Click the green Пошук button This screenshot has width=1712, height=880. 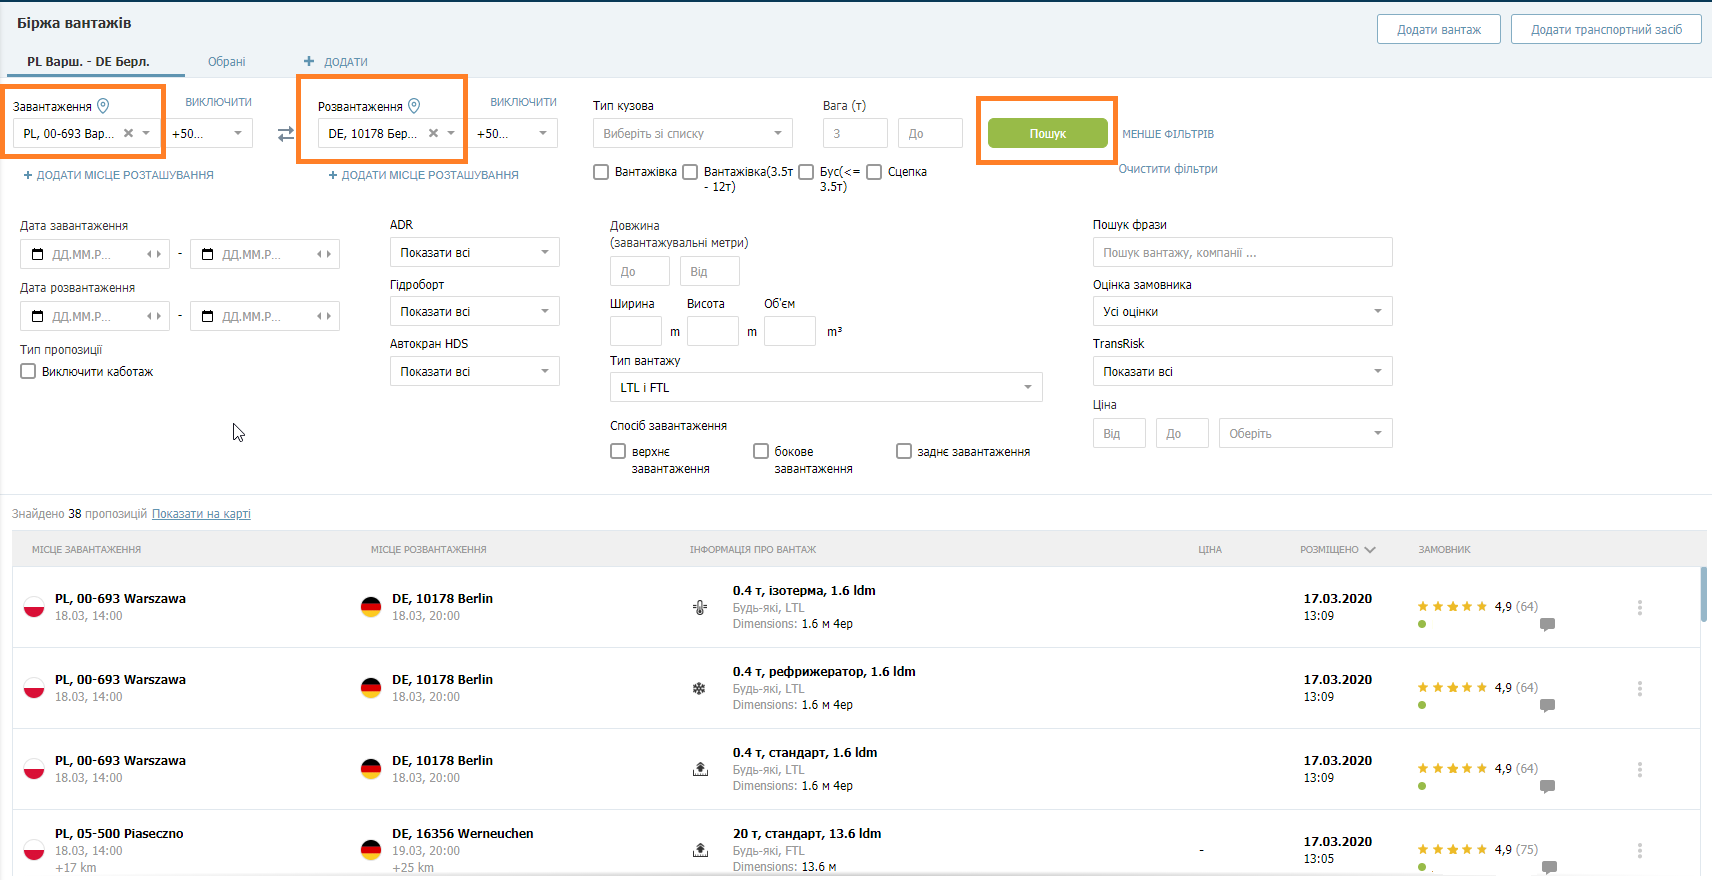[x=1048, y=133]
